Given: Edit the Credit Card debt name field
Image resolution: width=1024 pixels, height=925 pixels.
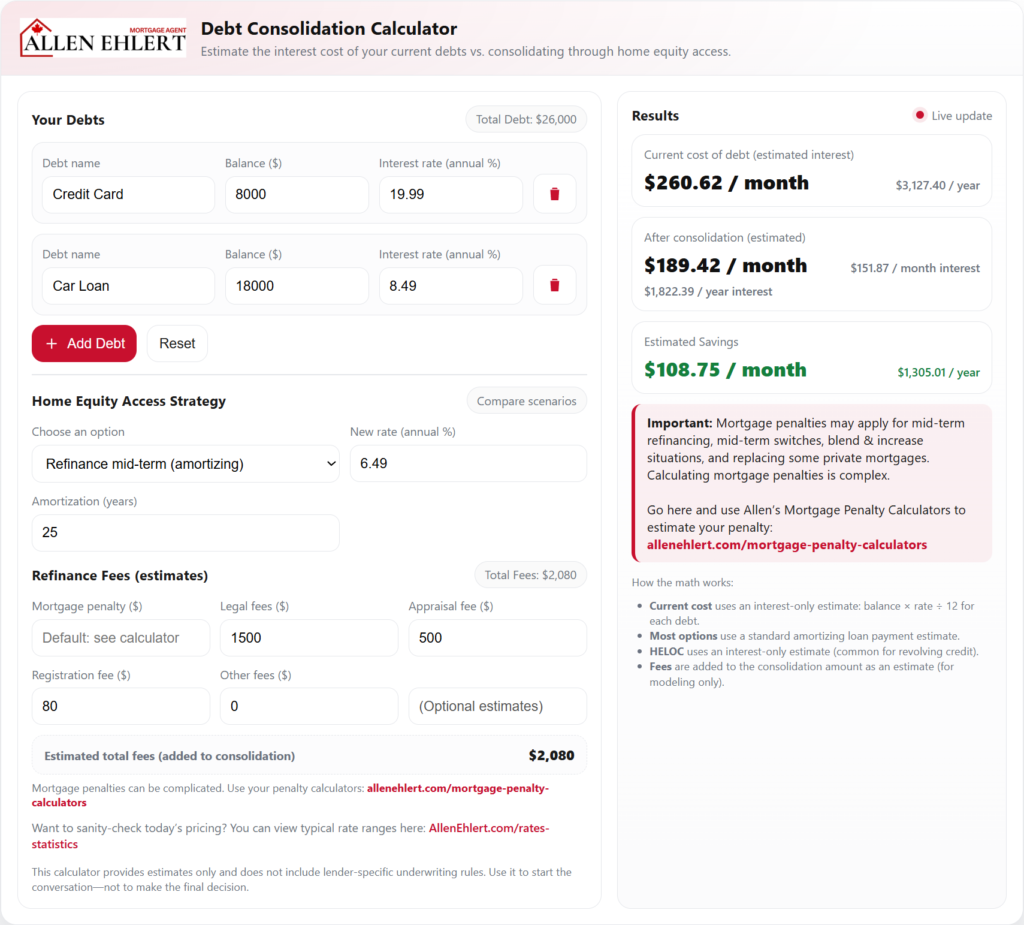Looking at the screenshot, I should tap(128, 194).
